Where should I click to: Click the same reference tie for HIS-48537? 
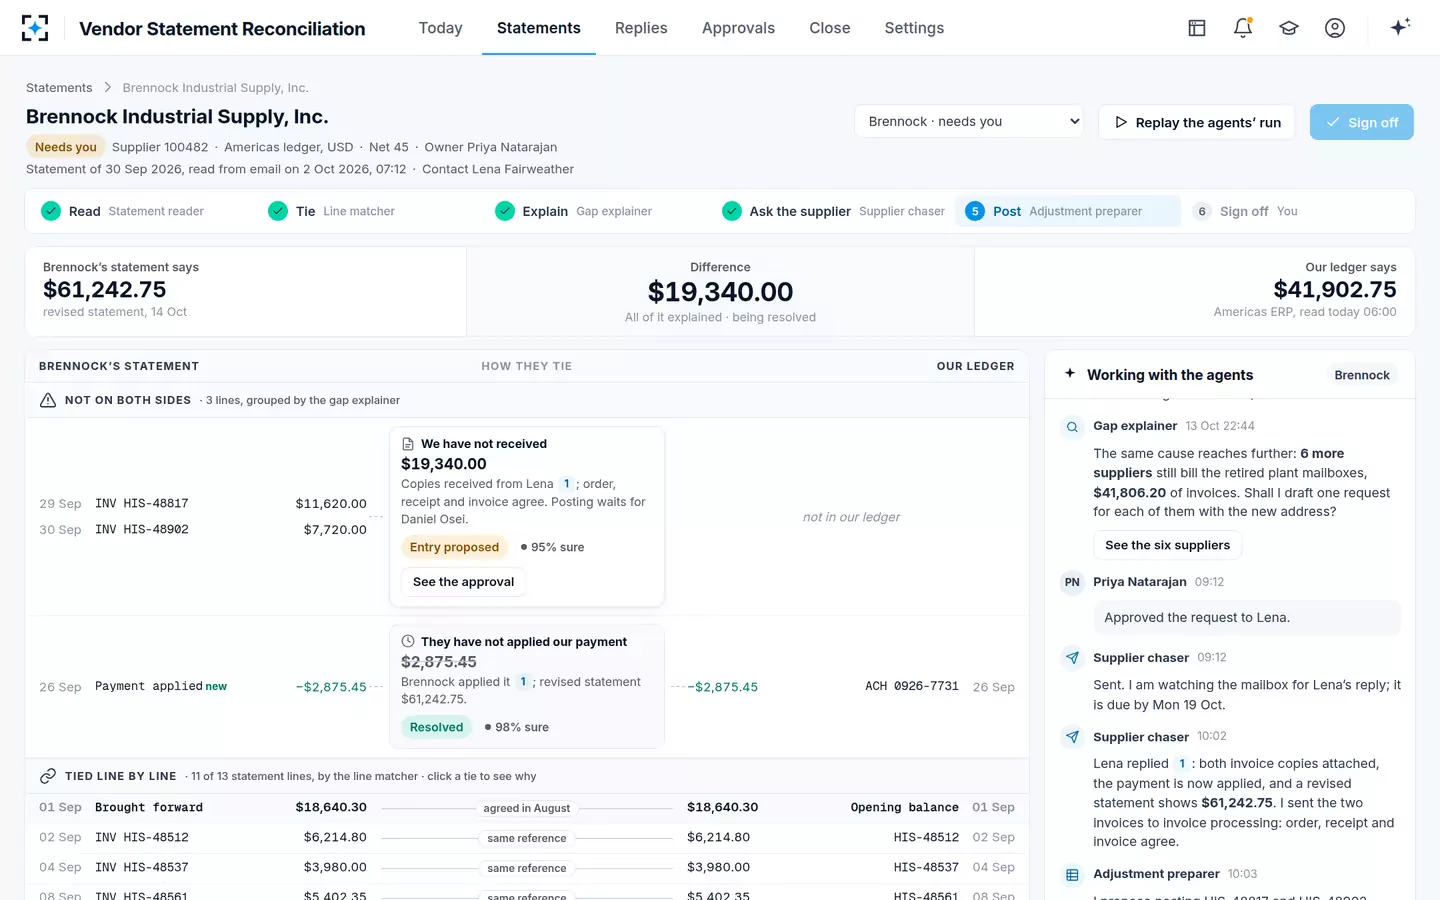click(527, 868)
